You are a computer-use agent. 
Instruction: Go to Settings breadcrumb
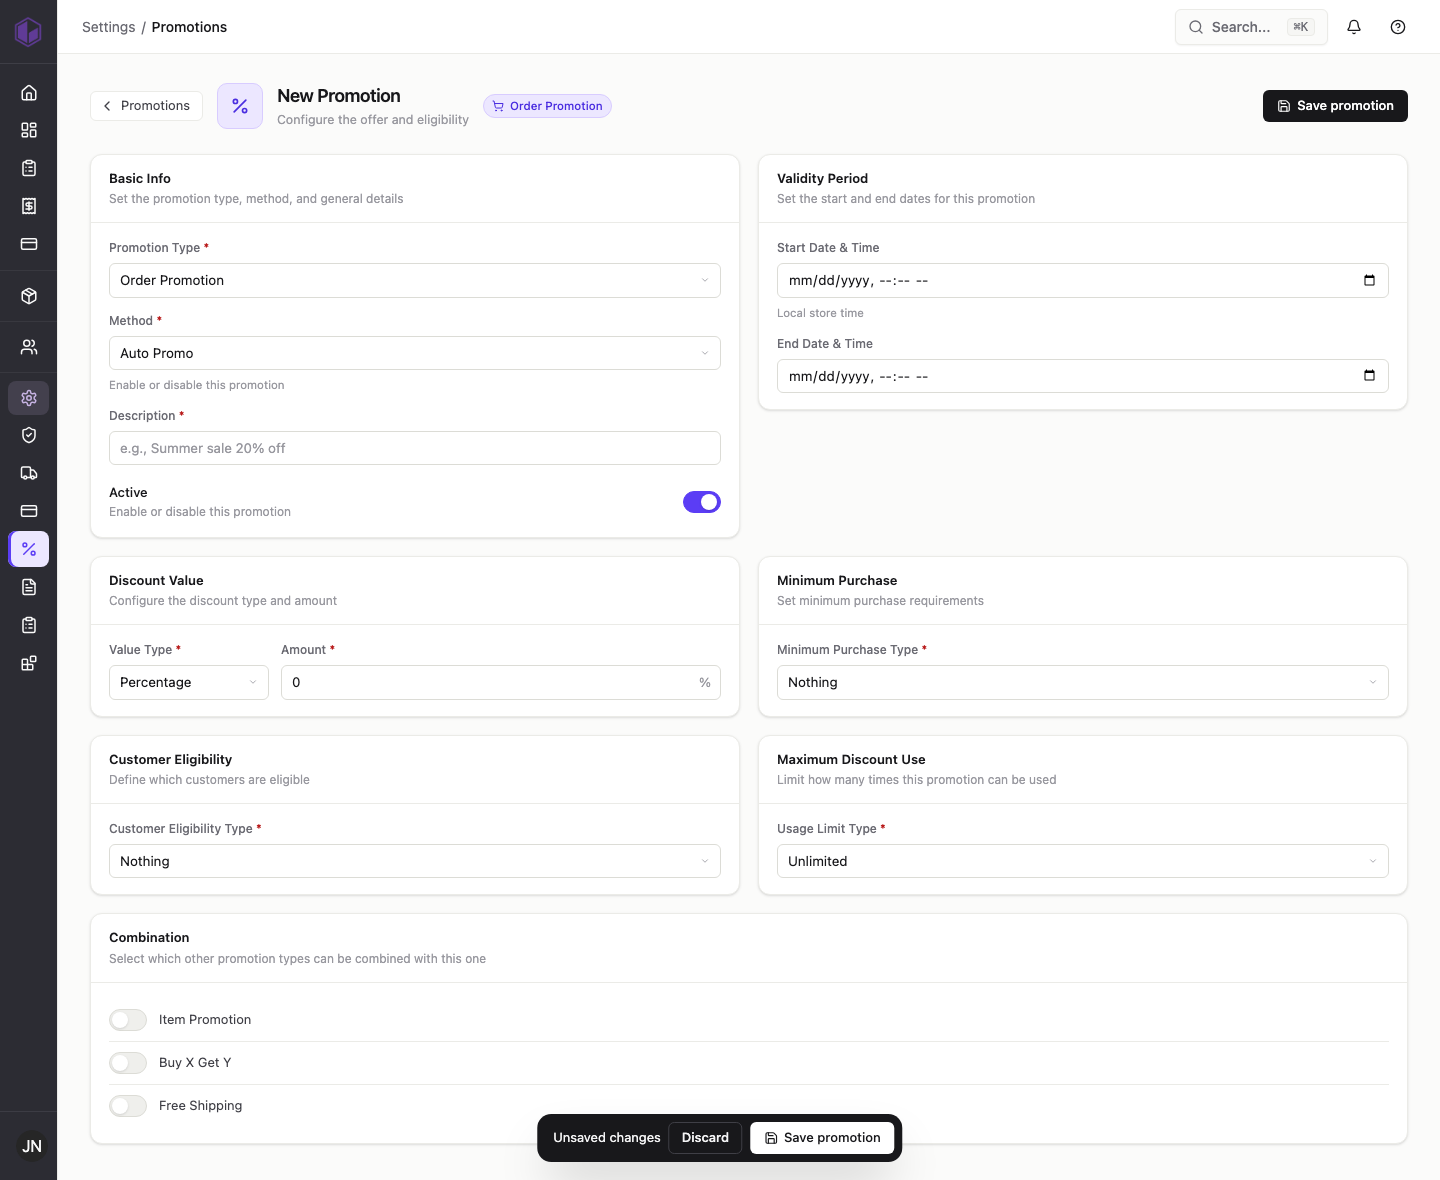pos(108,27)
